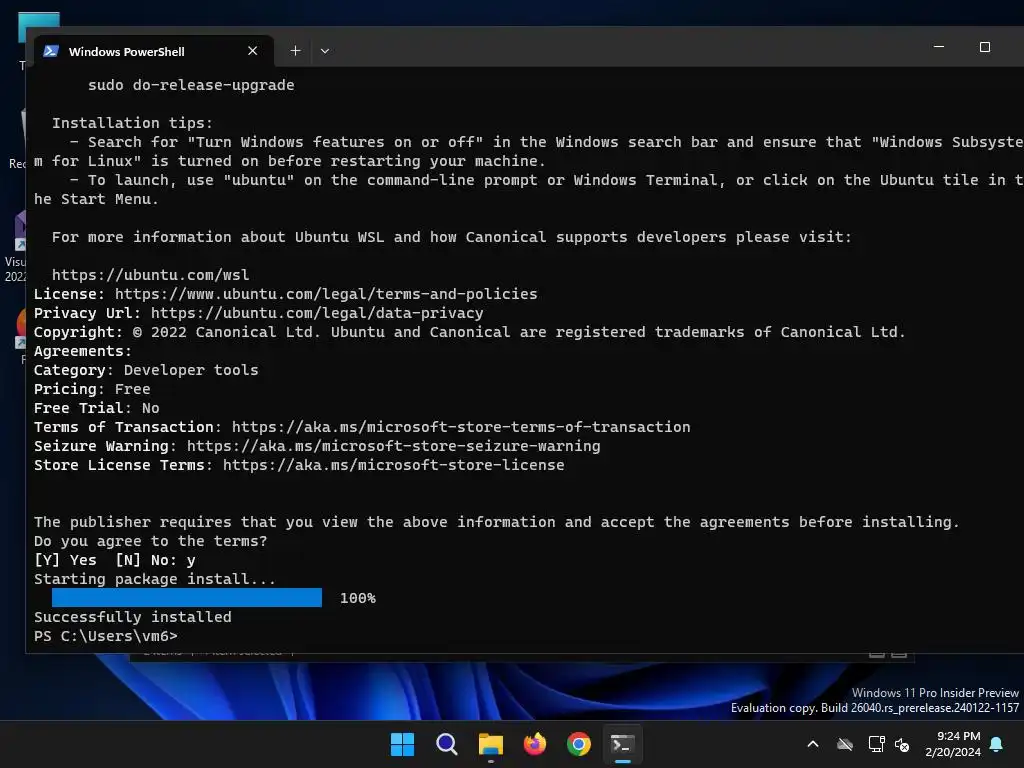Click the Terminal icon in the taskbar
The height and width of the screenshot is (768, 1024).
pyautogui.click(x=622, y=744)
